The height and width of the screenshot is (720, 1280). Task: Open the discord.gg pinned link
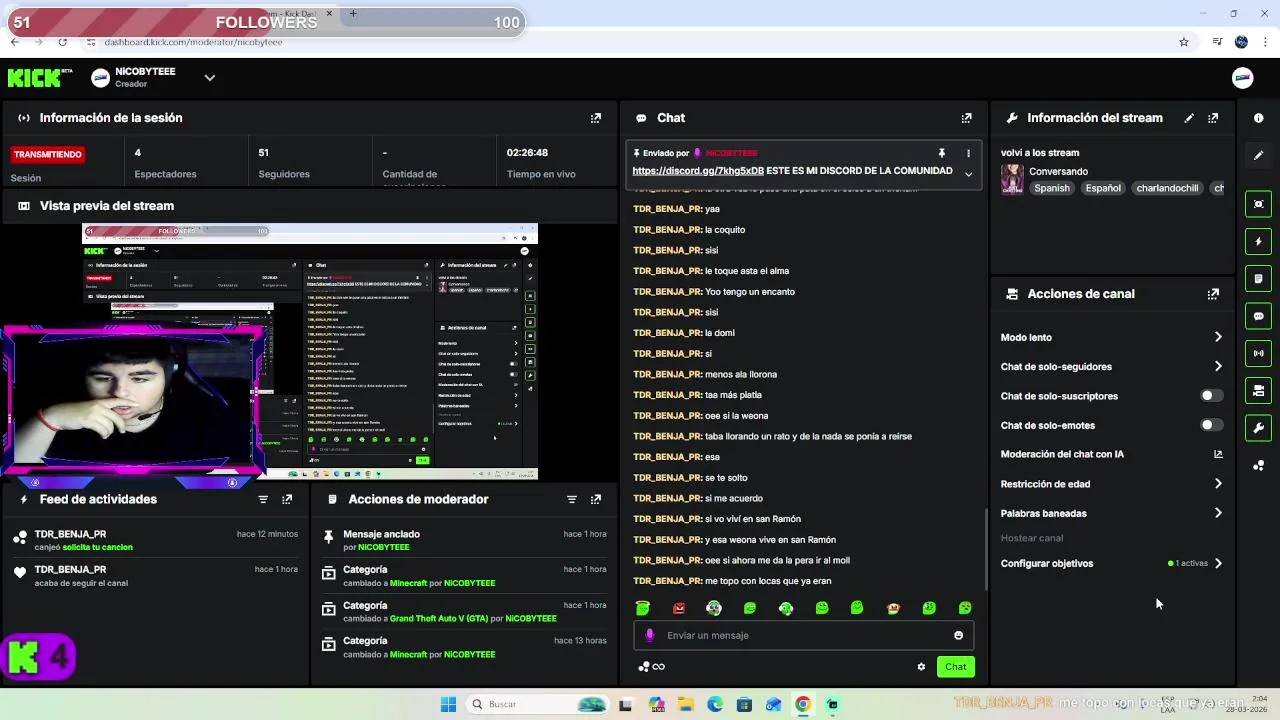coord(698,171)
